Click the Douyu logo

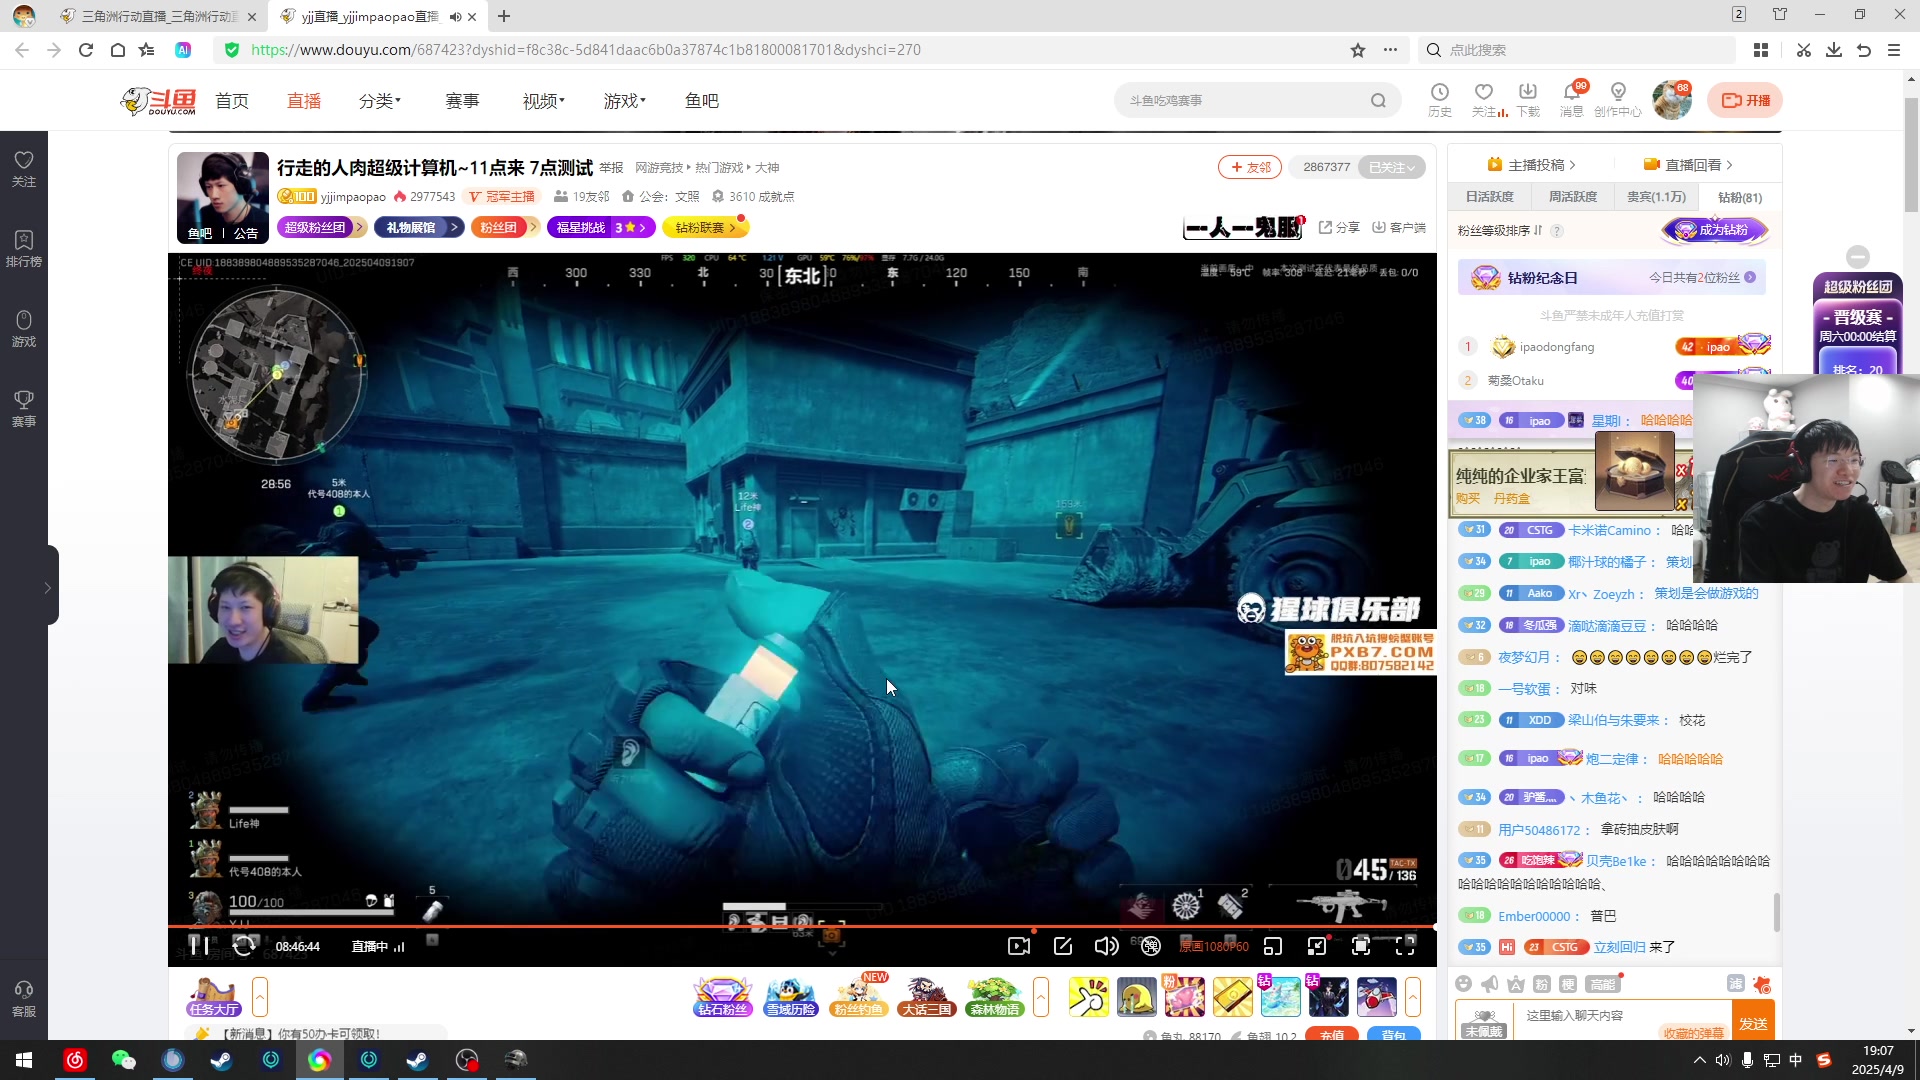coord(158,100)
